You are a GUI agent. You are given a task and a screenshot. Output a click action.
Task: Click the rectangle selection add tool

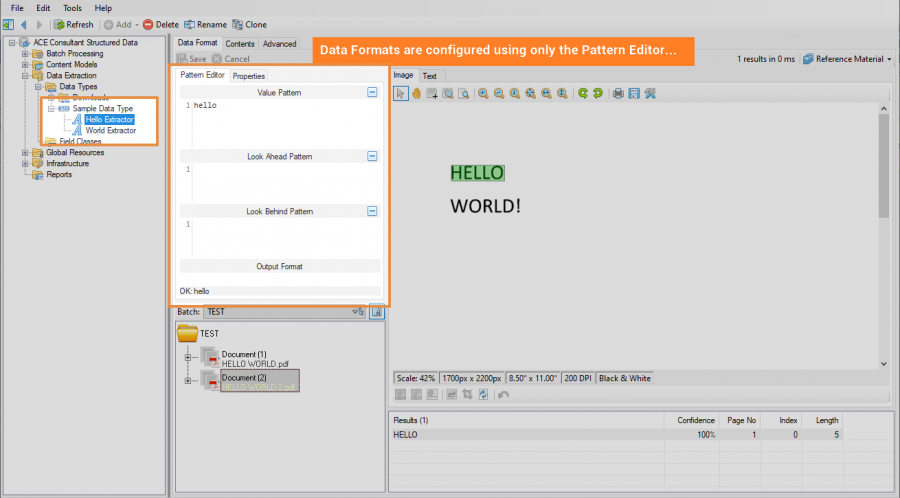(x=432, y=94)
